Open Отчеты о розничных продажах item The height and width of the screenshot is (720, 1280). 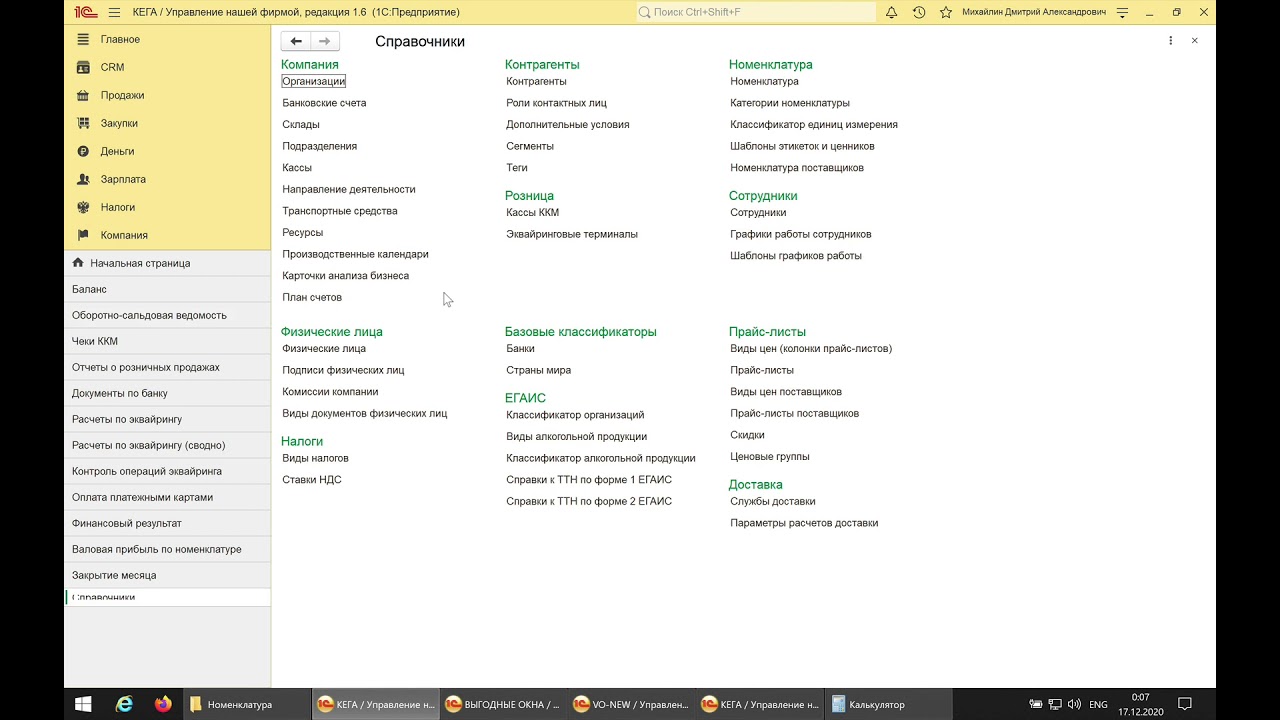pos(167,367)
